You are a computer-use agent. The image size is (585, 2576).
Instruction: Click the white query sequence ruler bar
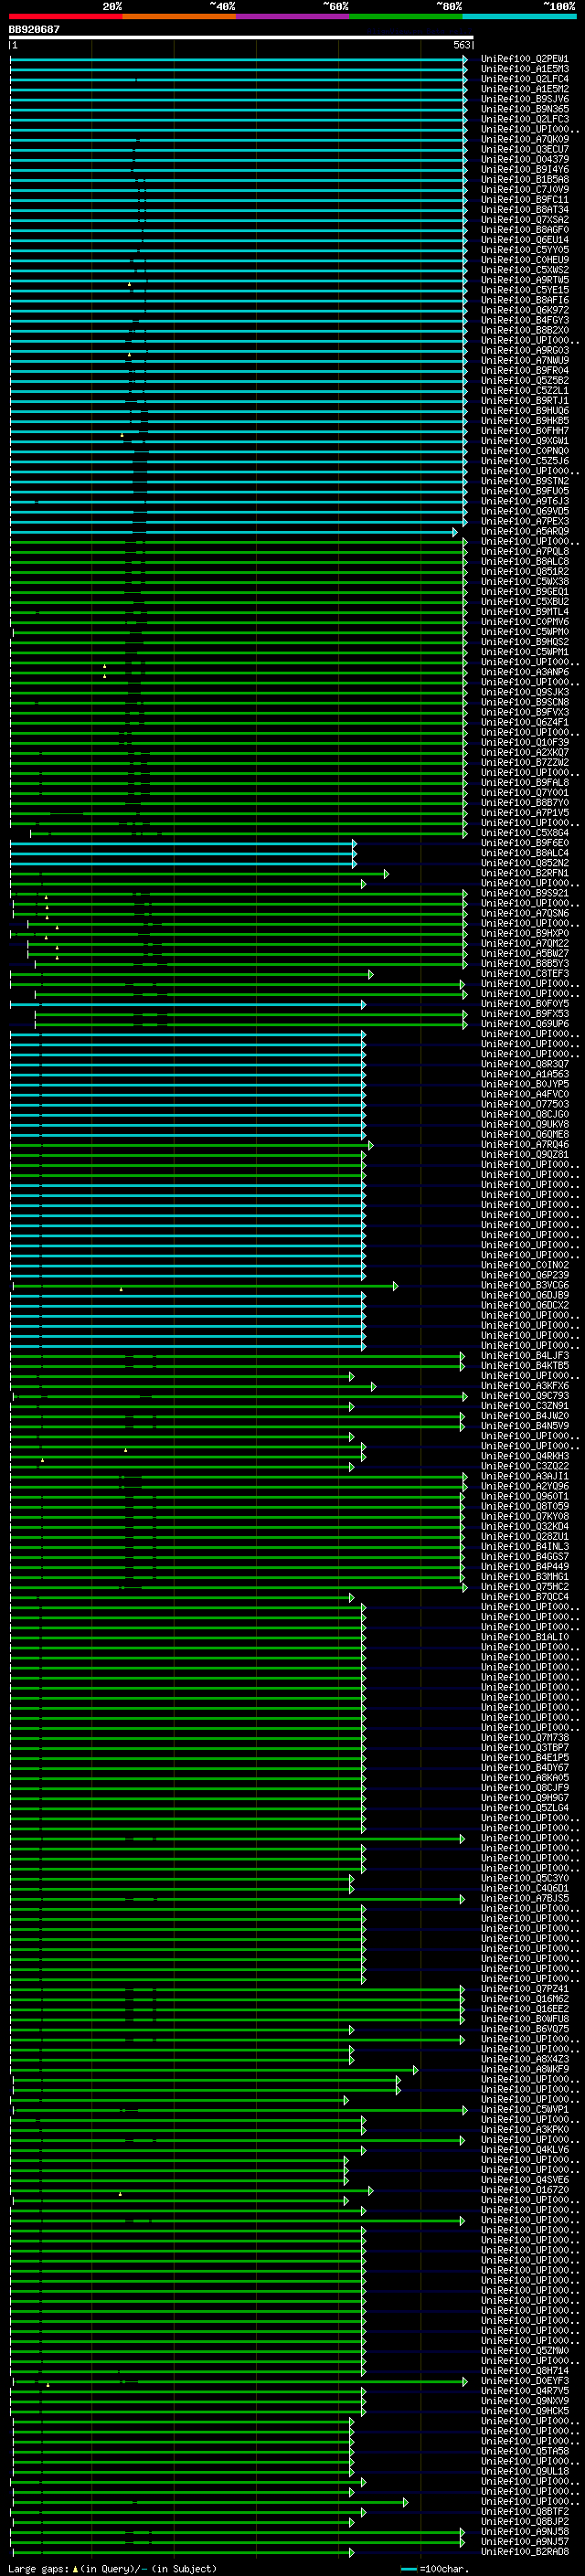coord(241,38)
